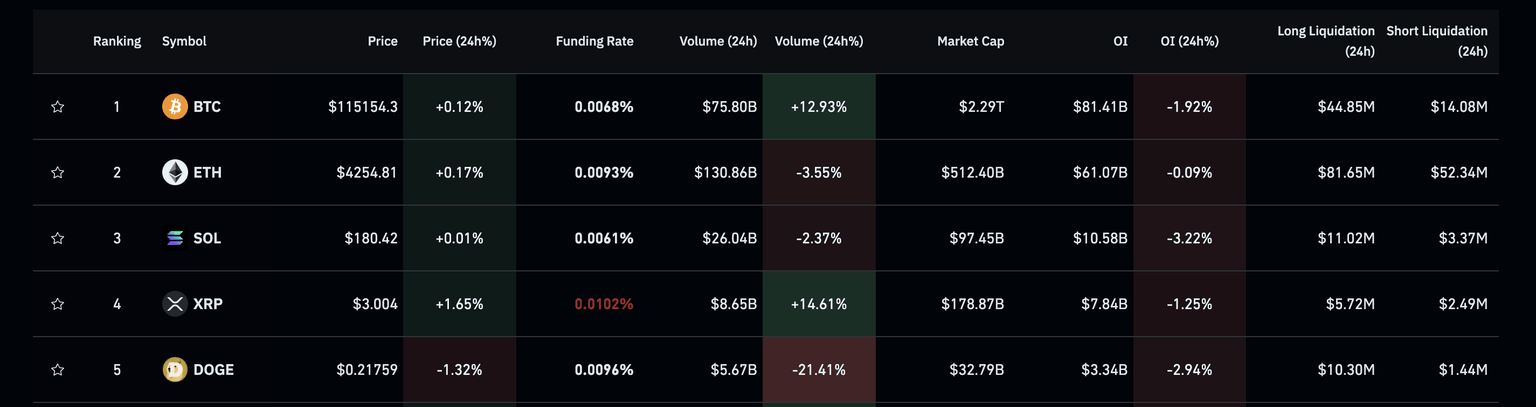Click XRP funding rate value 0.0102%
The width and height of the screenshot is (1536, 407).
coord(603,304)
